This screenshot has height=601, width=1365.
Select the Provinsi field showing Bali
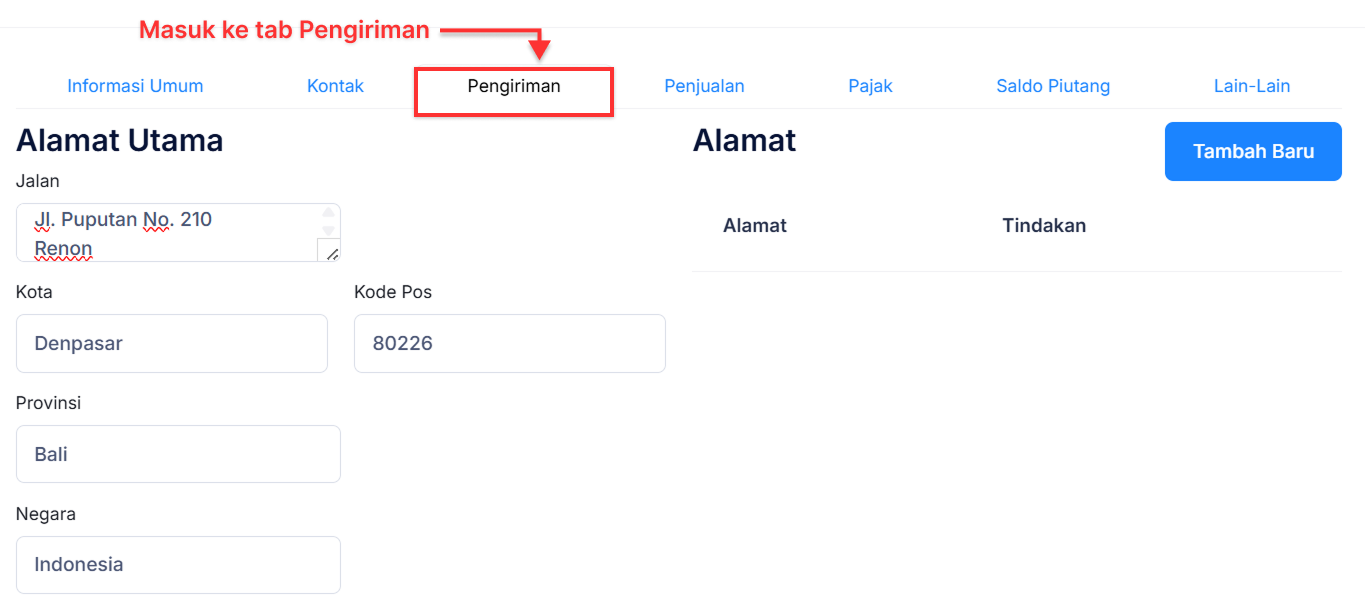pyautogui.click(x=178, y=453)
